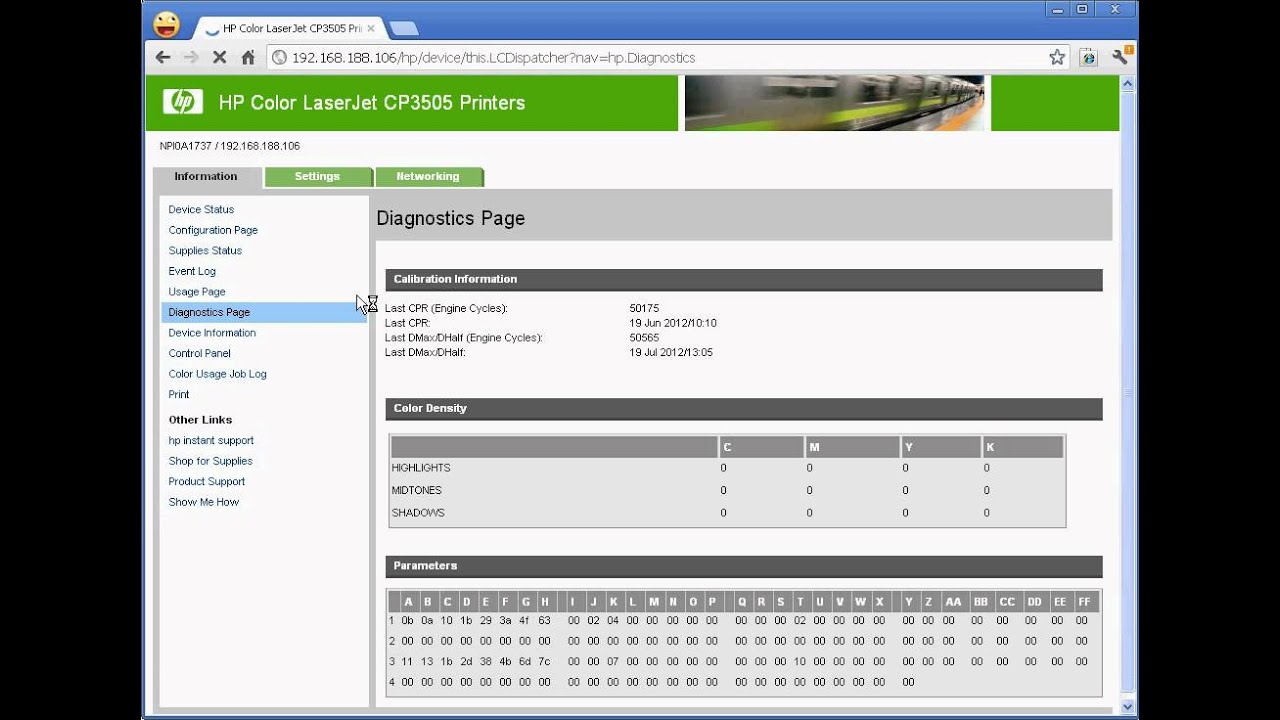Click the Other Links heading
Screen dimensions: 1280x720
click(200, 420)
